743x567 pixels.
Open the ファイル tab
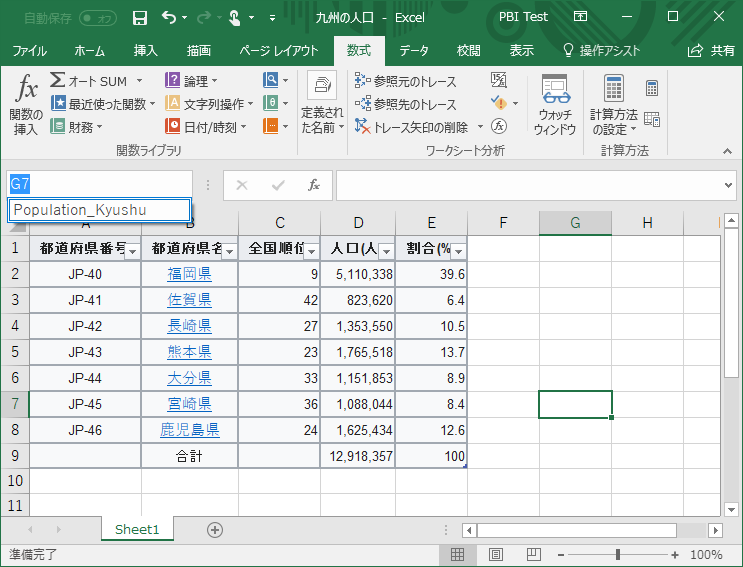pyautogui.click(x=29, y=51)
